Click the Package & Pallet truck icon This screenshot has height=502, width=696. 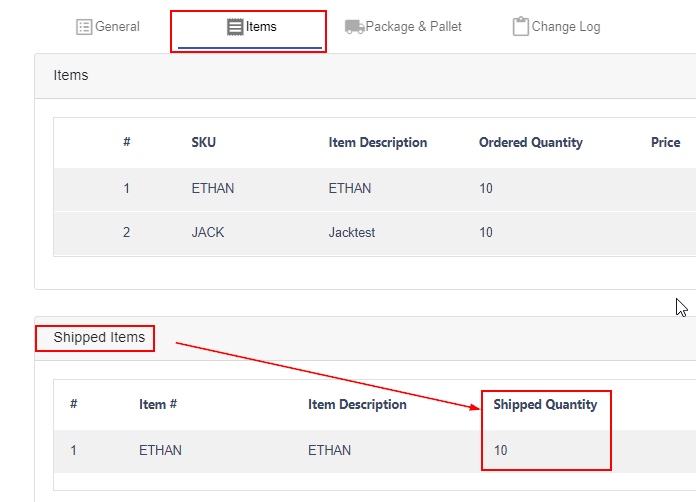pyautogui.click(x=354, y=27)
